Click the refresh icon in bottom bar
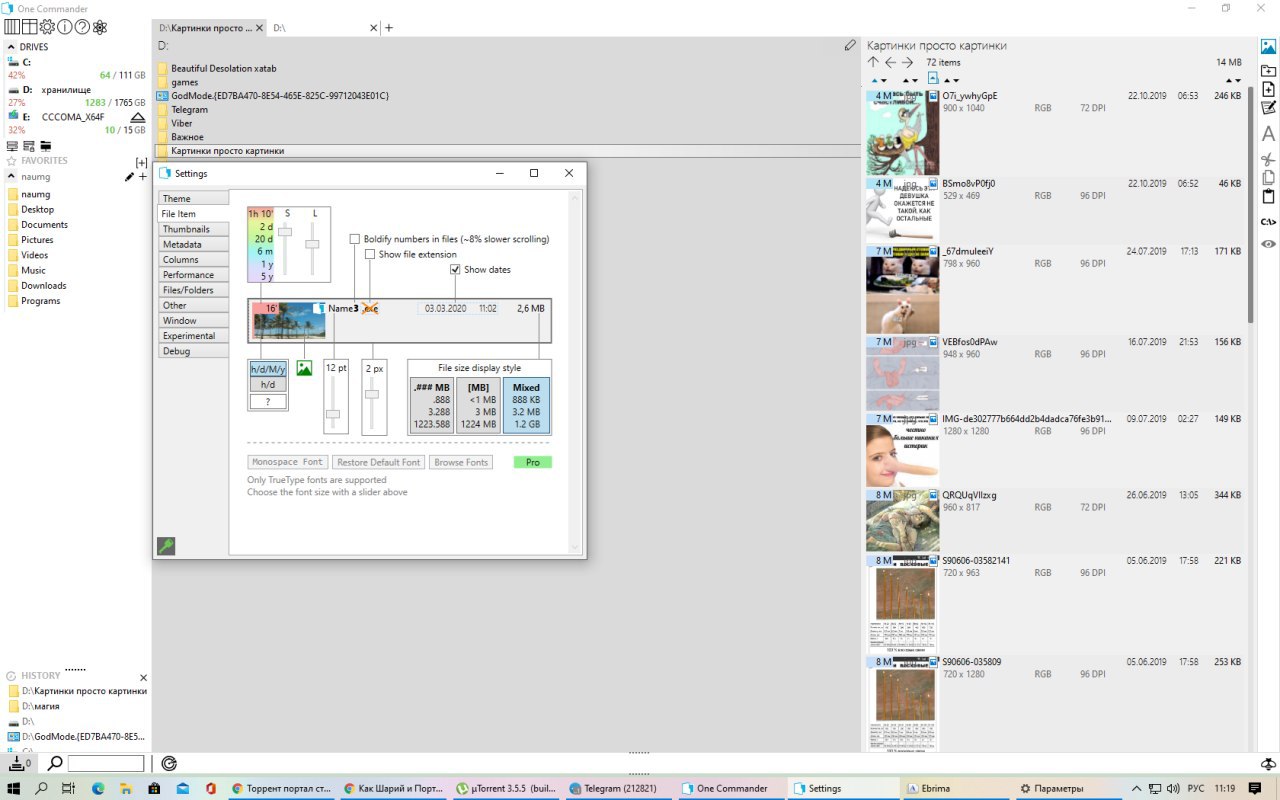This screenshot has height=800, width=1280. [x=169, y=763]
